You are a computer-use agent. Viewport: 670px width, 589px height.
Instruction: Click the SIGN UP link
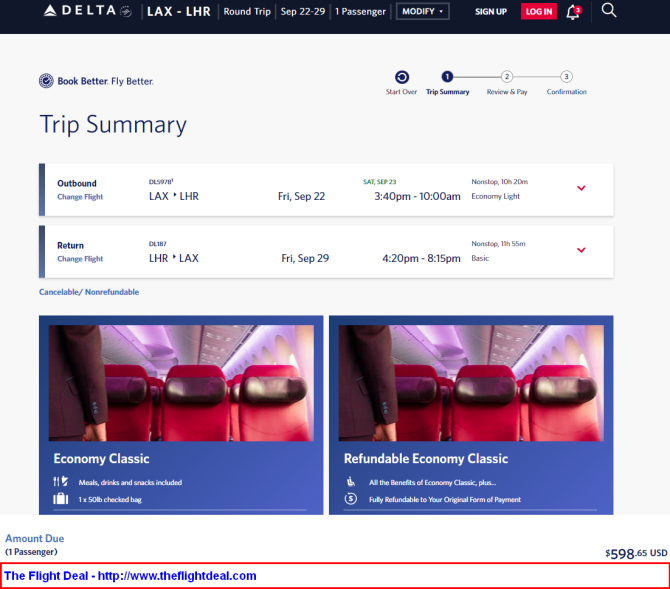[491, 12]
